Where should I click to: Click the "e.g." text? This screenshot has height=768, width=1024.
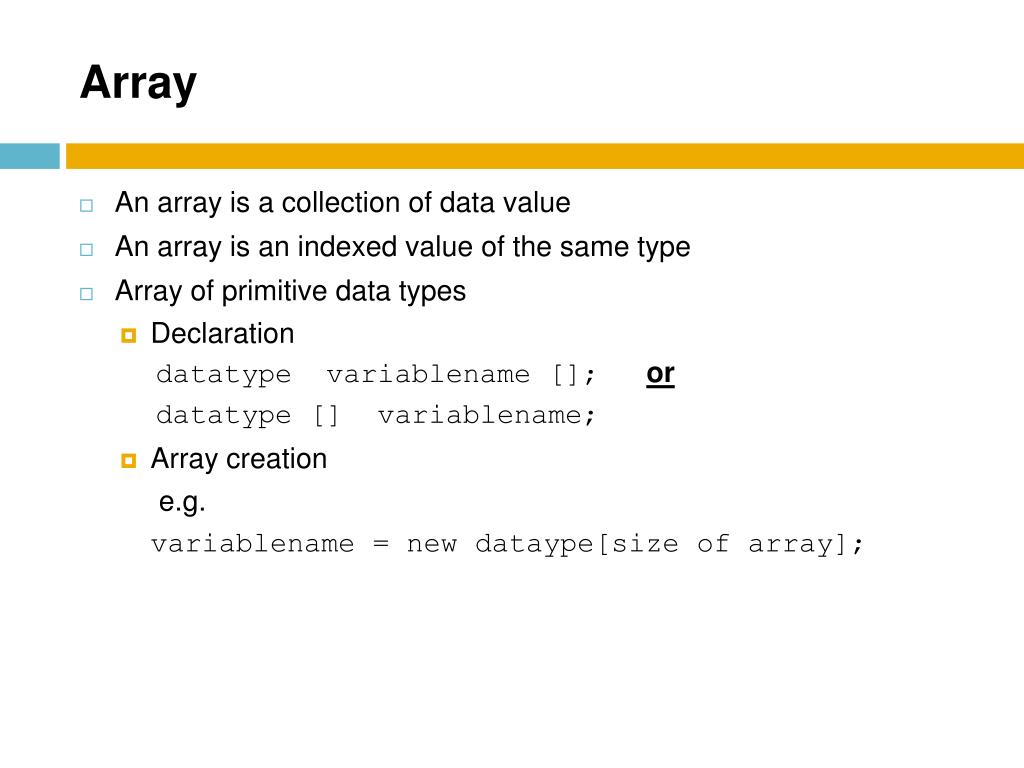click(182, 502)
